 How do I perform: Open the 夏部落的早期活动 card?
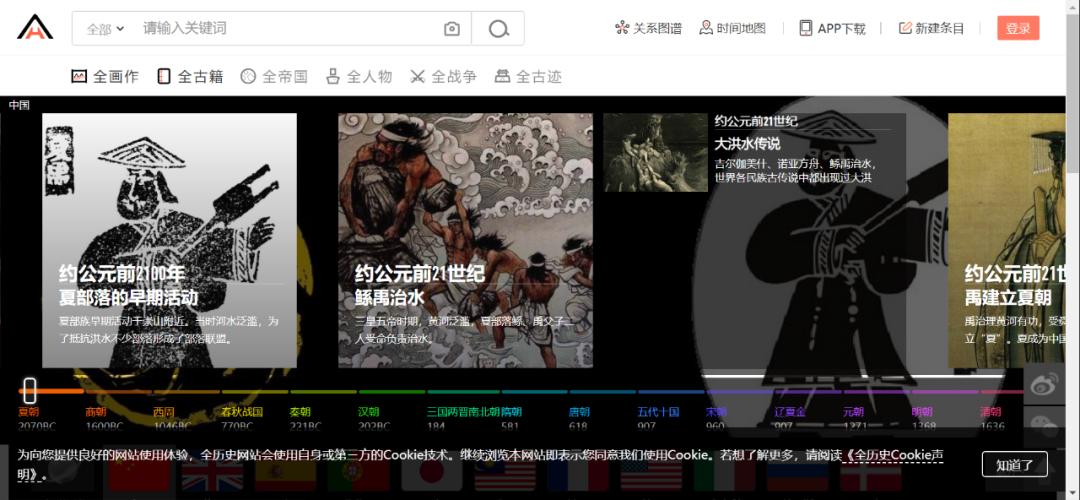(x=169, y=240)
